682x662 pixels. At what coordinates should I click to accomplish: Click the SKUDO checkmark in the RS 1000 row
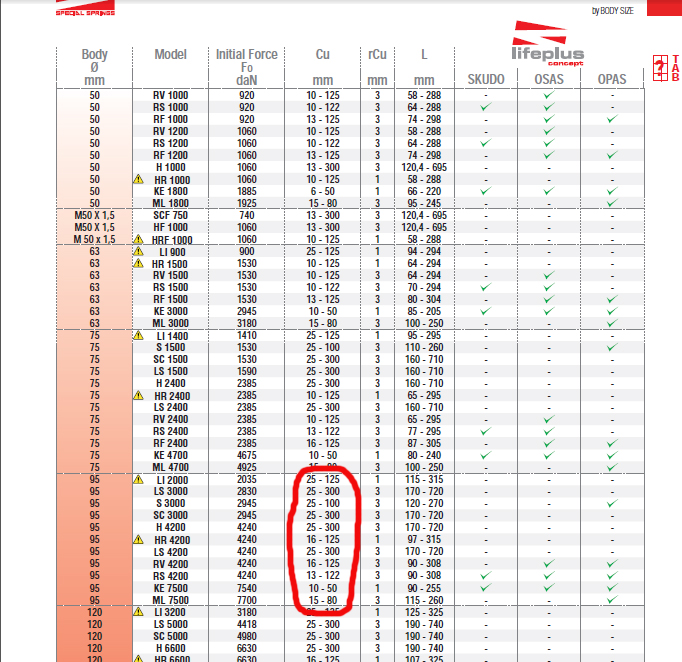[x=486, y=107]
